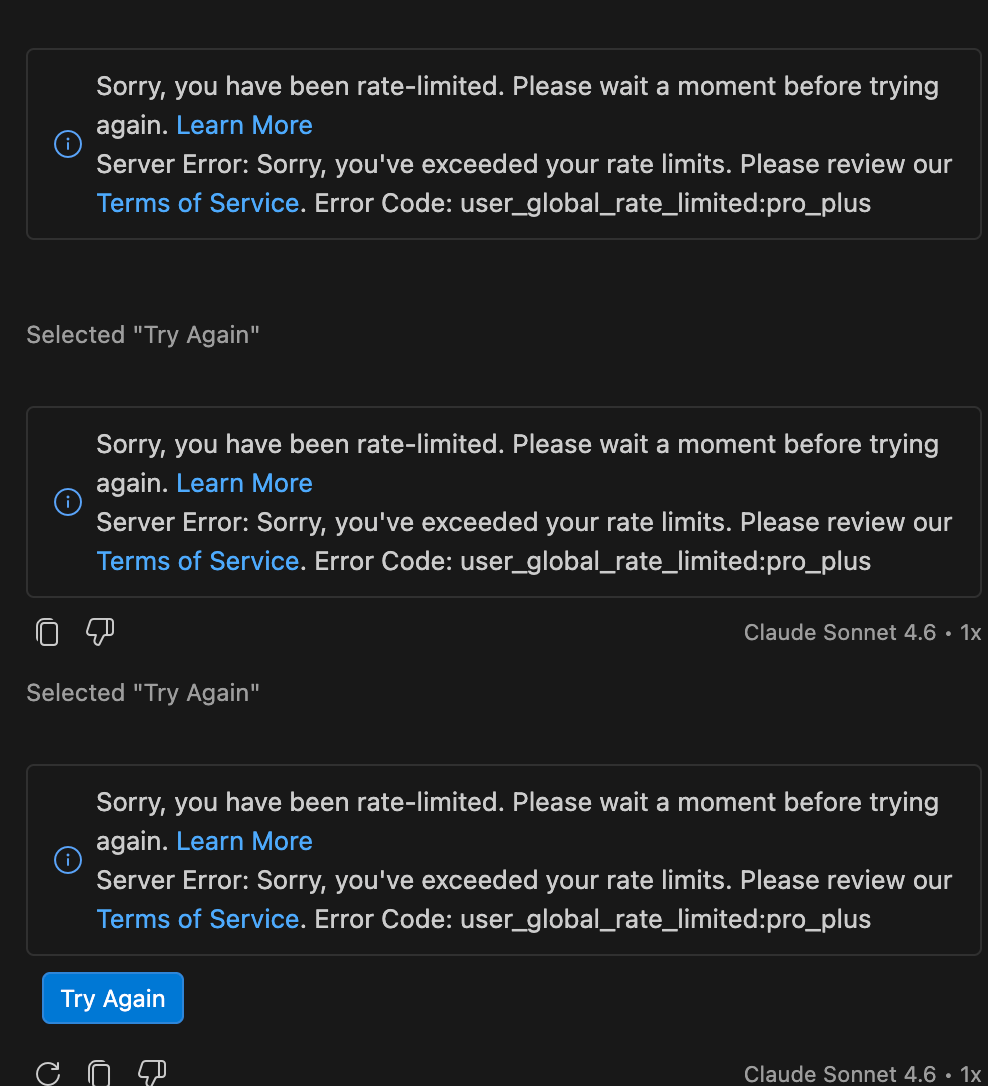The image size is (988, 1086).
Task: Click the first 'Selected "Try Again"' message
Action: 143,335
